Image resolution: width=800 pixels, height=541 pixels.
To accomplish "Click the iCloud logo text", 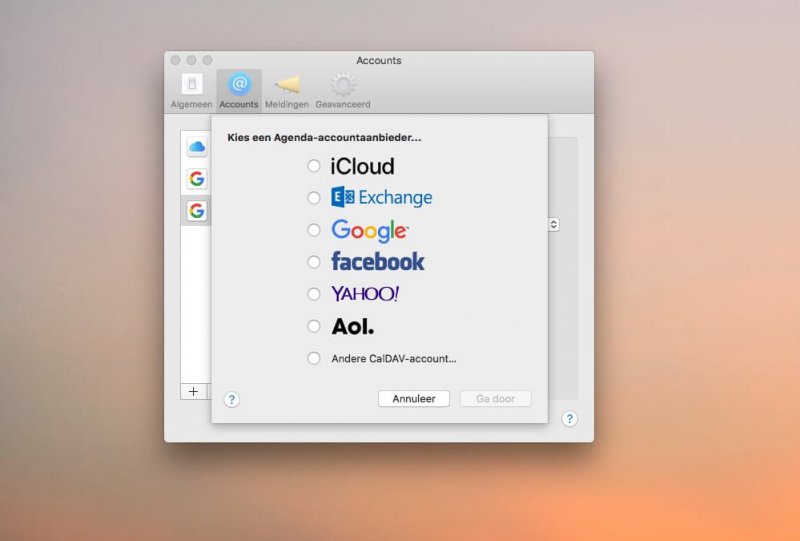I will [362, 166].
